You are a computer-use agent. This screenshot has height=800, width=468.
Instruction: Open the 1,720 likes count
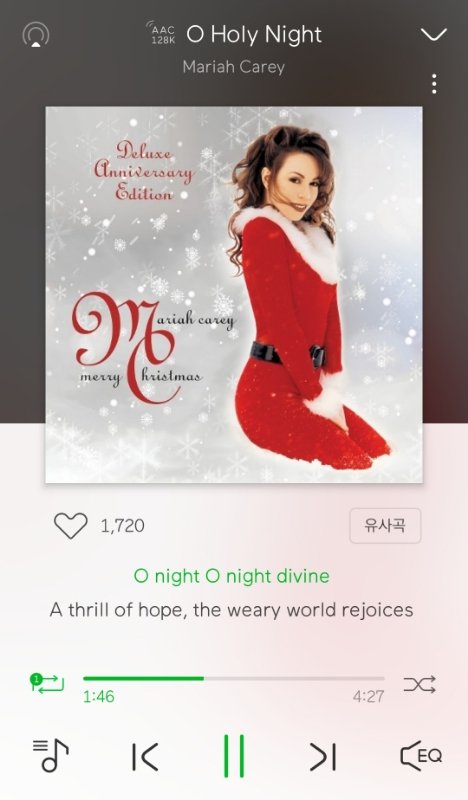point(122,526)
